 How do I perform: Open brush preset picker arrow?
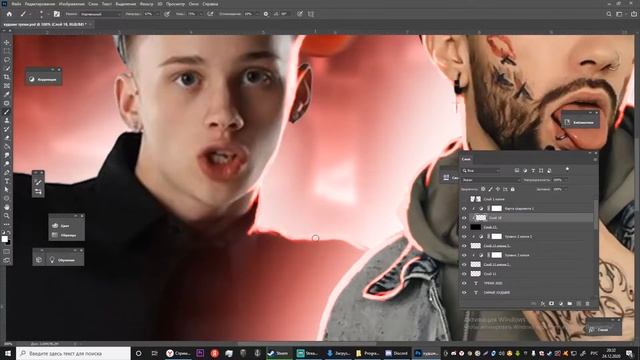click(x=48, y=14)
